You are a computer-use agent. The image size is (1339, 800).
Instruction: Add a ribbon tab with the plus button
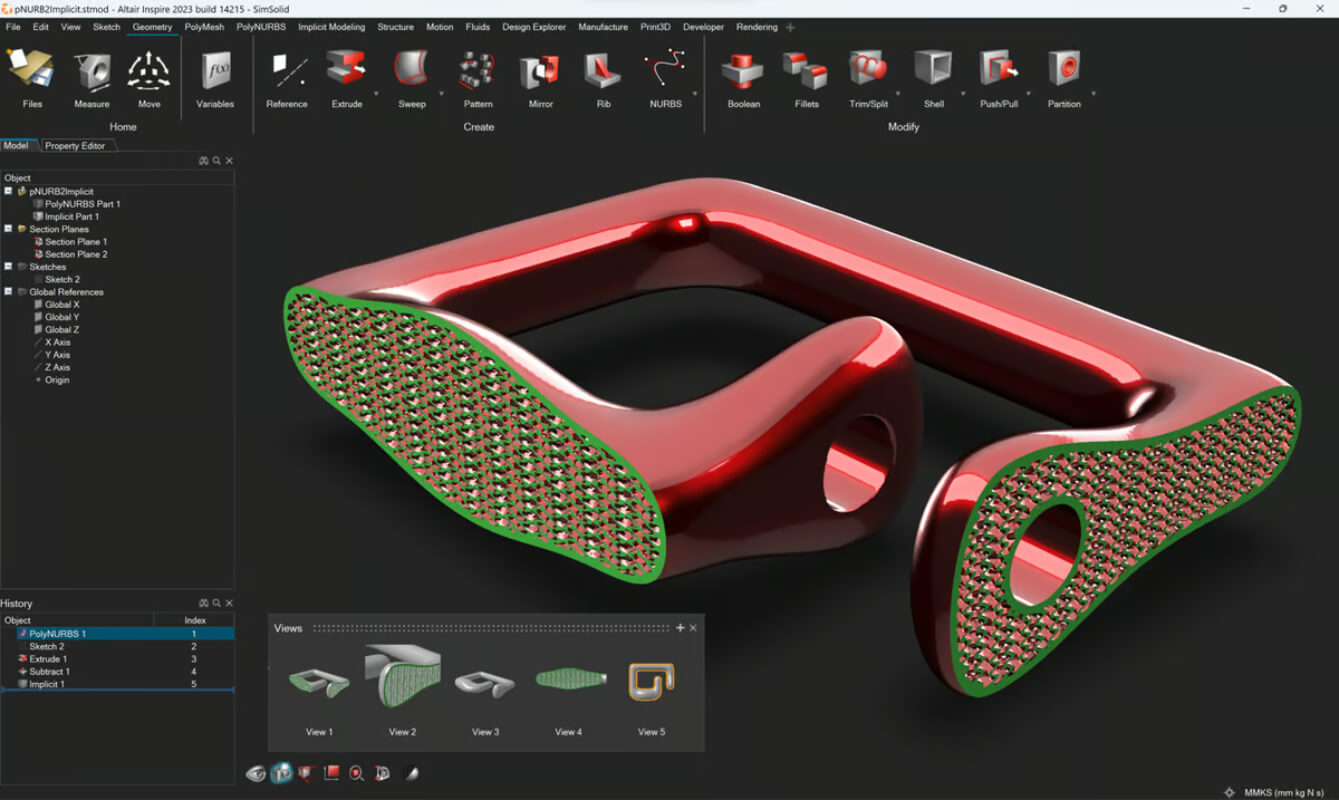[x=791, y=28]
